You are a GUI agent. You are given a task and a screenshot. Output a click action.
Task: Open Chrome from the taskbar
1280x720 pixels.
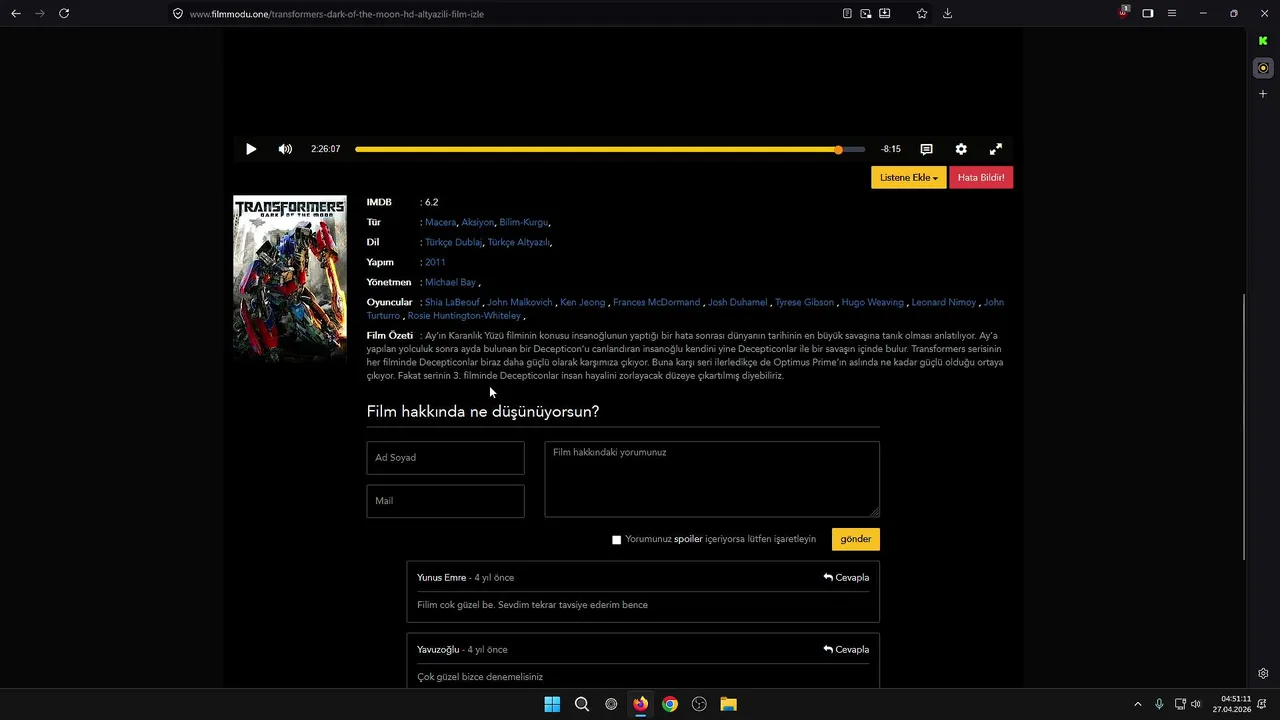[x=670, y=704]
